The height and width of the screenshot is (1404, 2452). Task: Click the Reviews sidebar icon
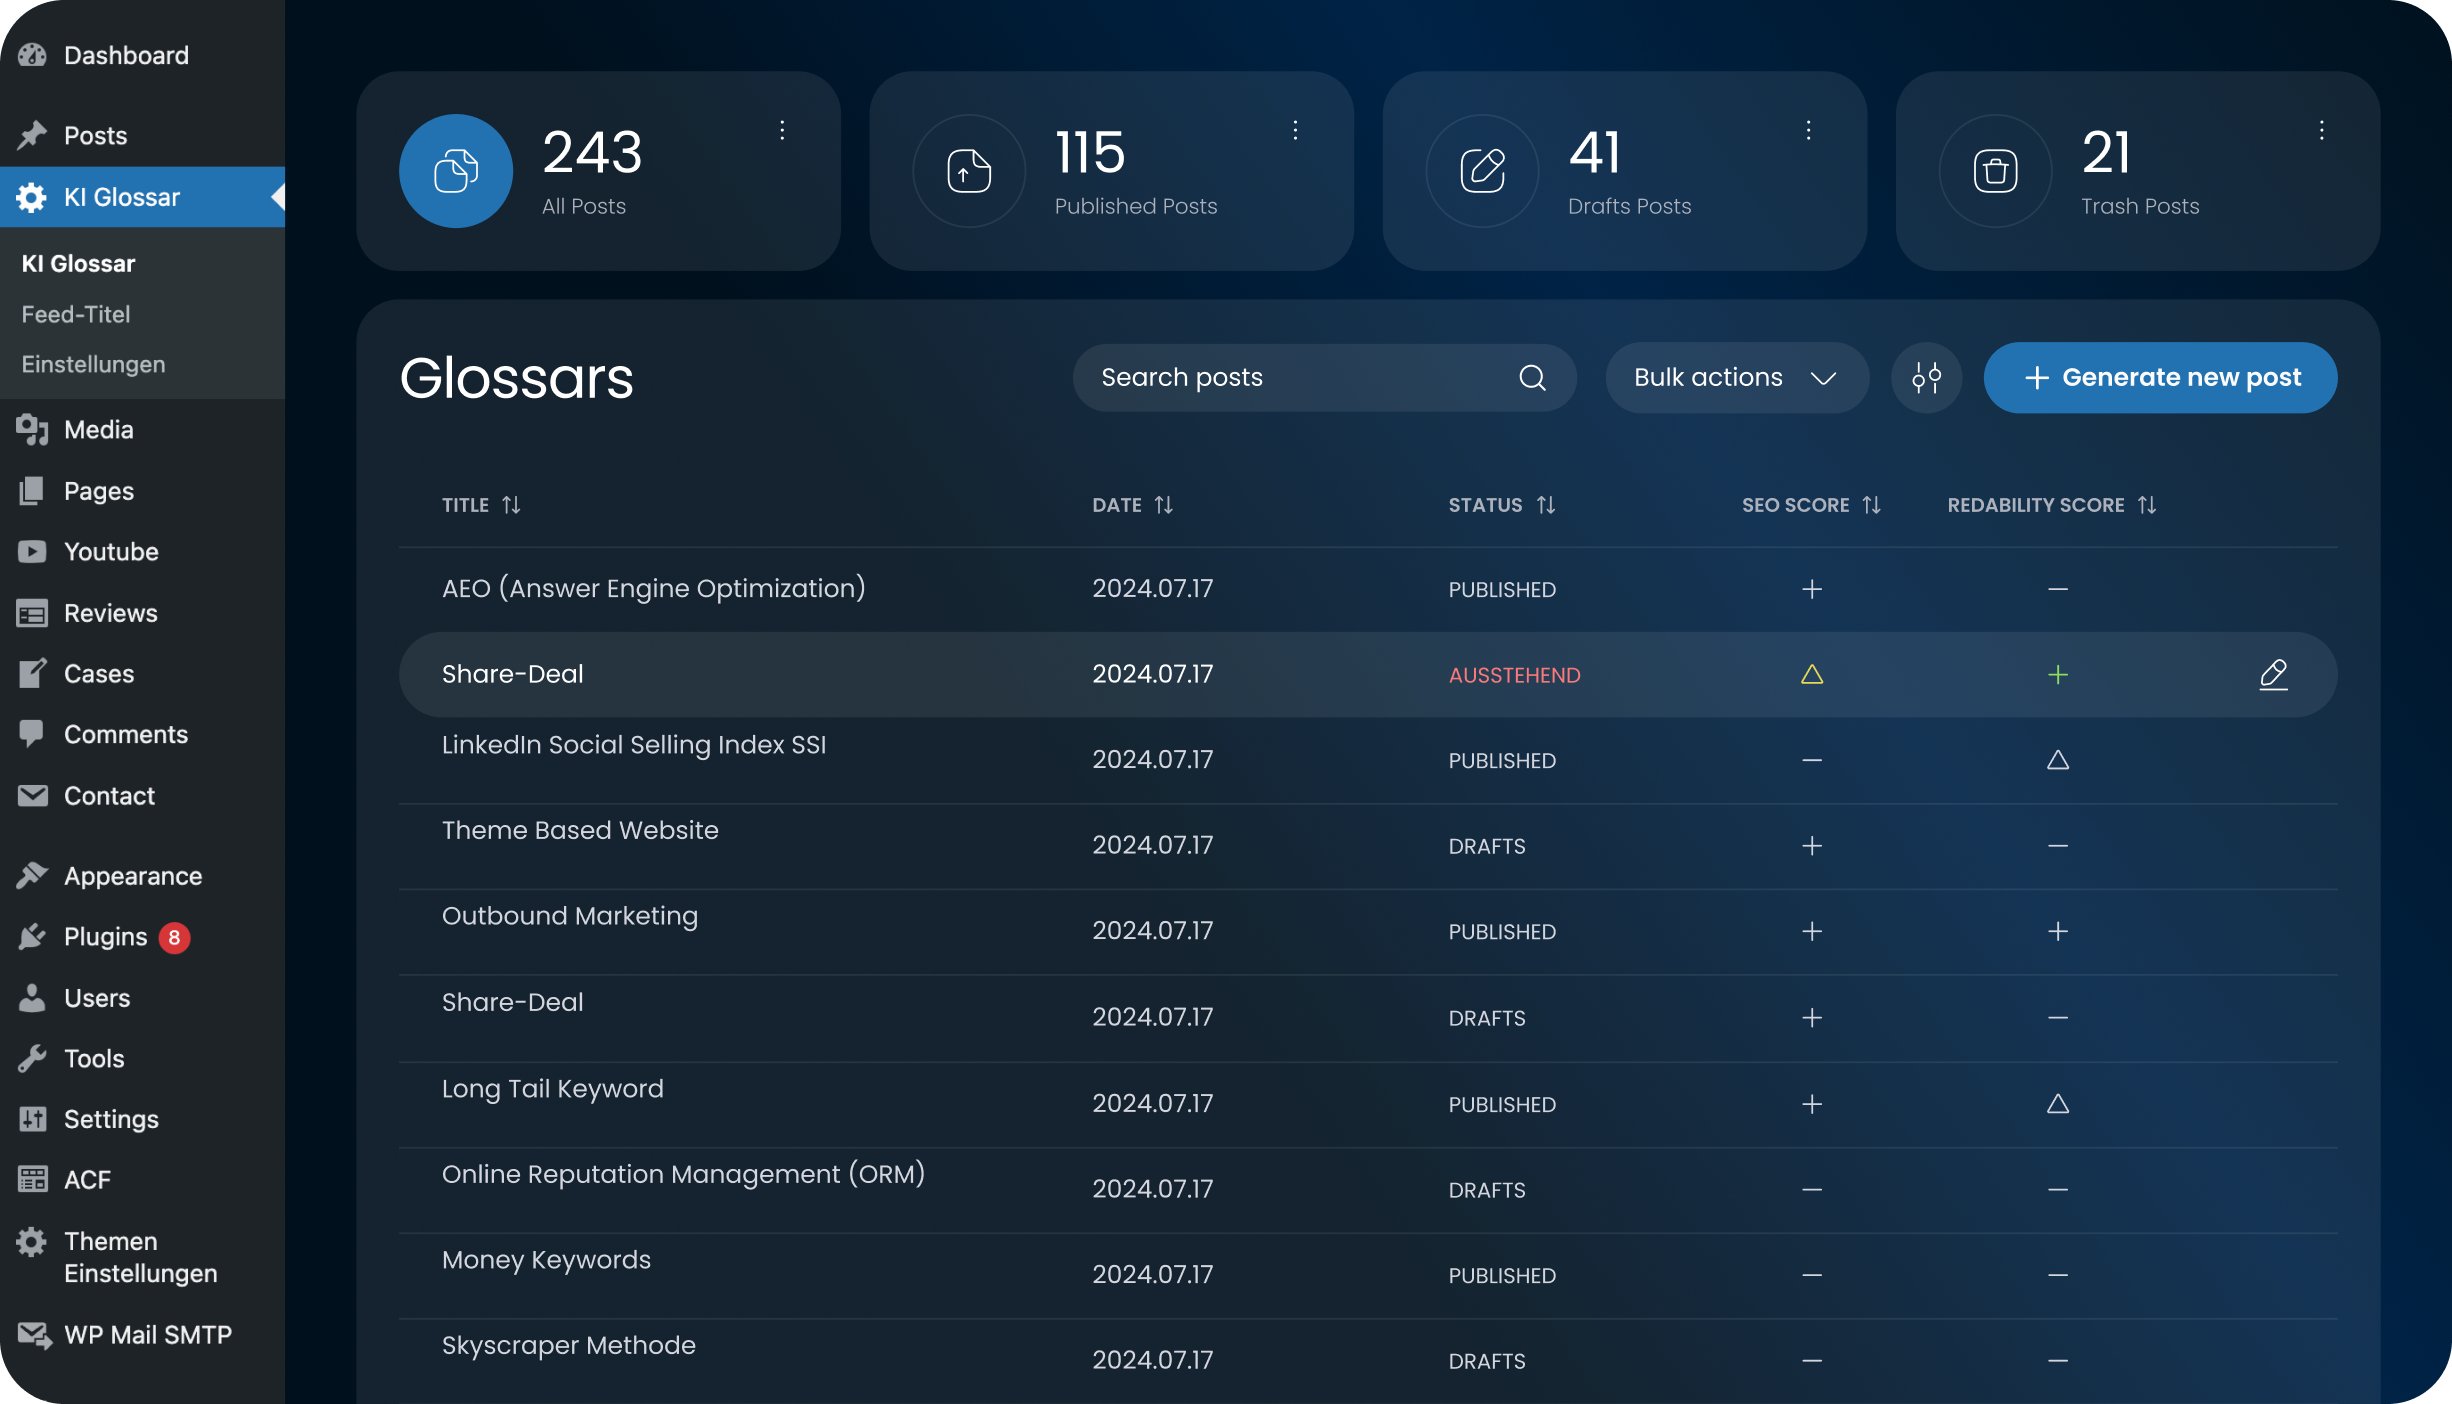[x=32, y=613]
